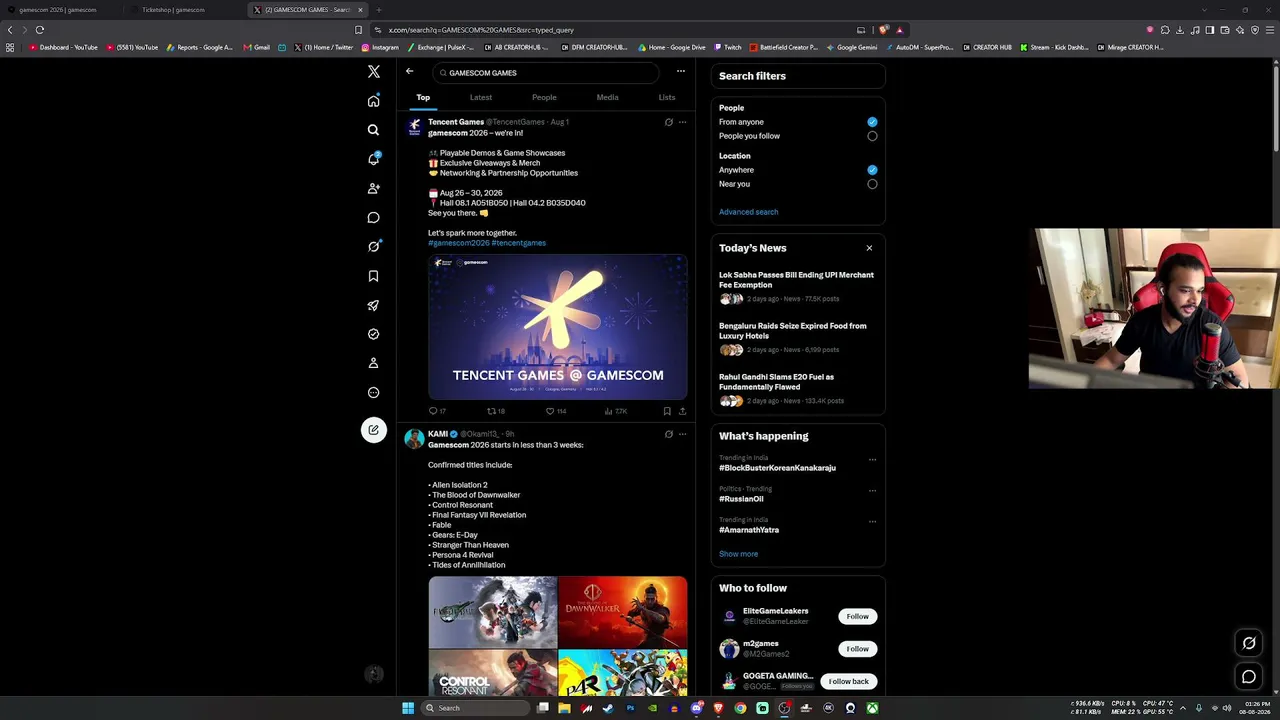Open the floating Grok button at bottom right
Viewport: 1280px width, 720px height.
point(1249,643)
